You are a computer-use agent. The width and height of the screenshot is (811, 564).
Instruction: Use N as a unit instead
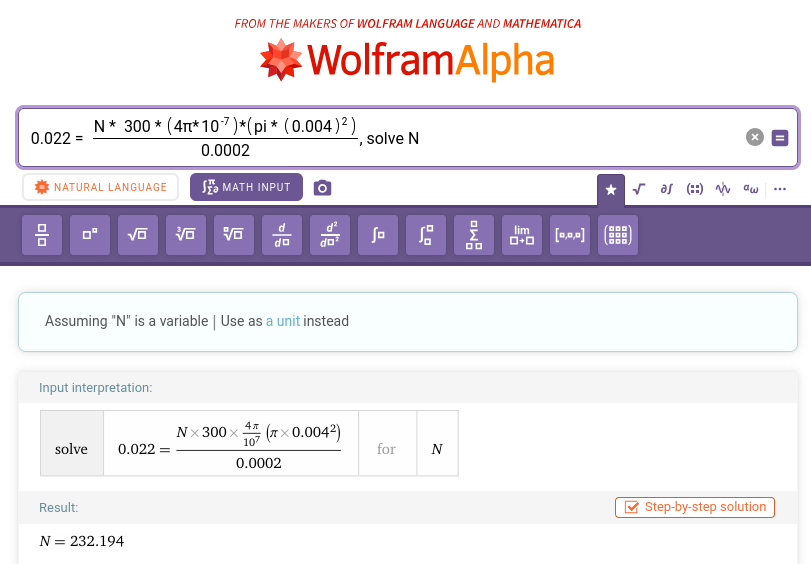[x=283, y=321]
